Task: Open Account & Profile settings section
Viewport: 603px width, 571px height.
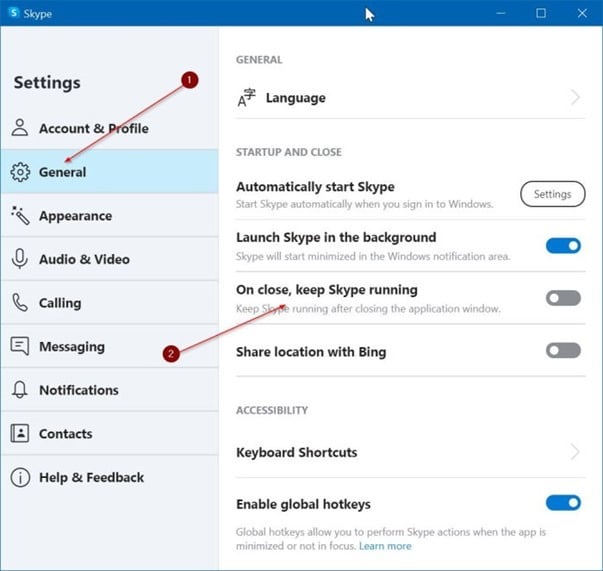Action: [x=110, y=128]
